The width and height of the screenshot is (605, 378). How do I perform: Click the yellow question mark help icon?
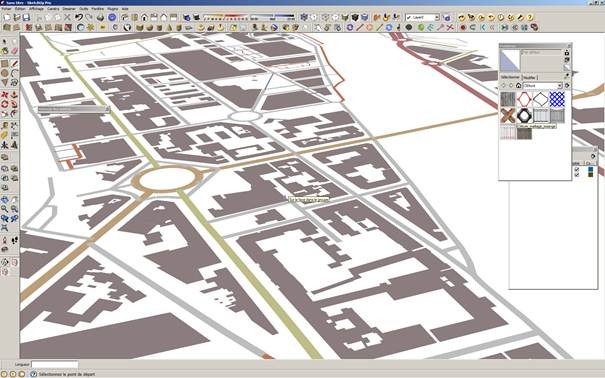pos(530,17)
